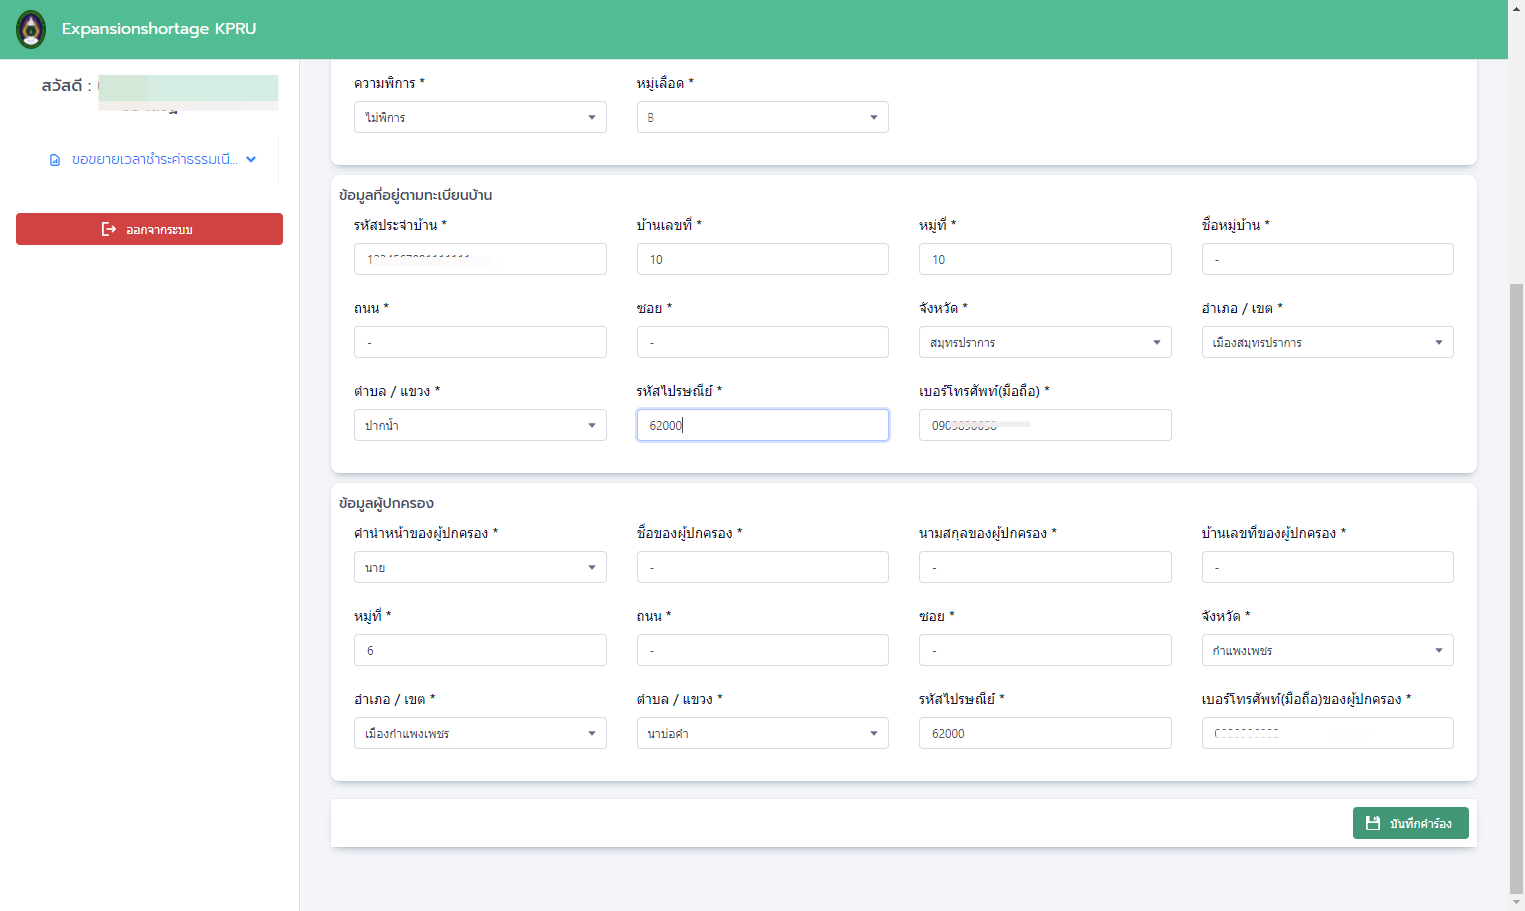The width and height of the screenshot is (1525, 911).
Task: Open the ความพิการ dropdown
Action: click(480, 117)
